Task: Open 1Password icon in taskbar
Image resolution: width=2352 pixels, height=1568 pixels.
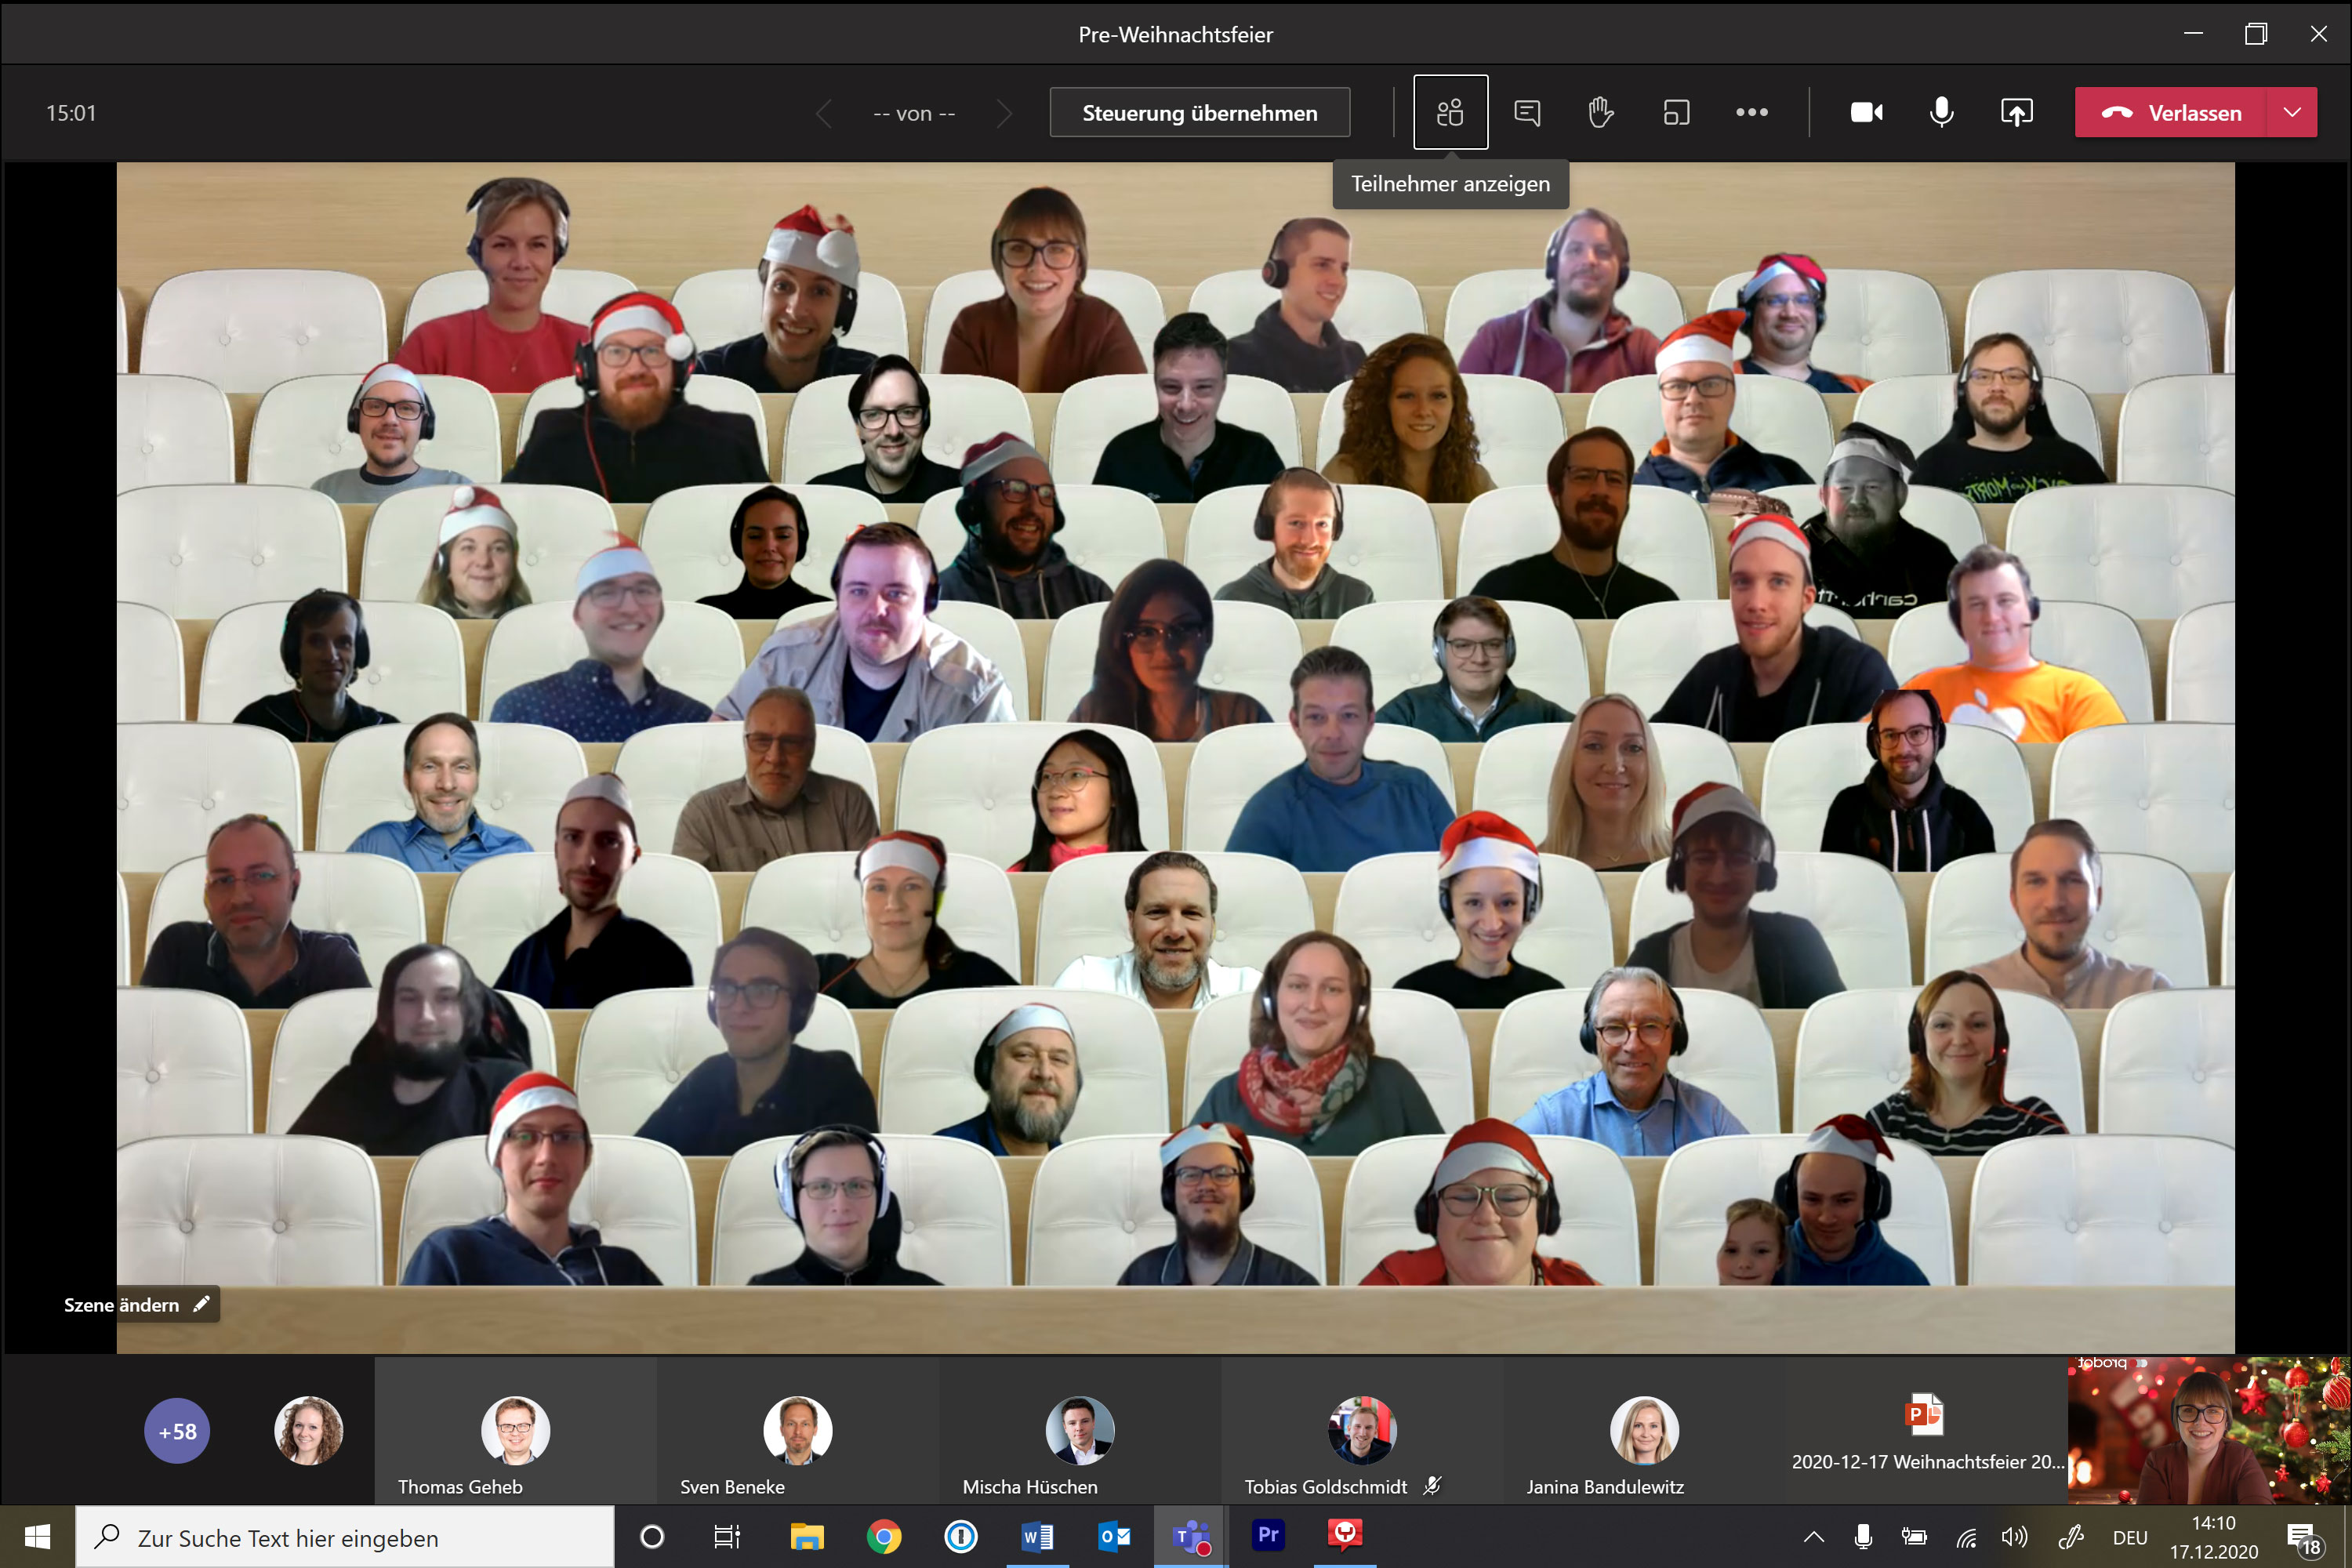Action: point(960,1537)
